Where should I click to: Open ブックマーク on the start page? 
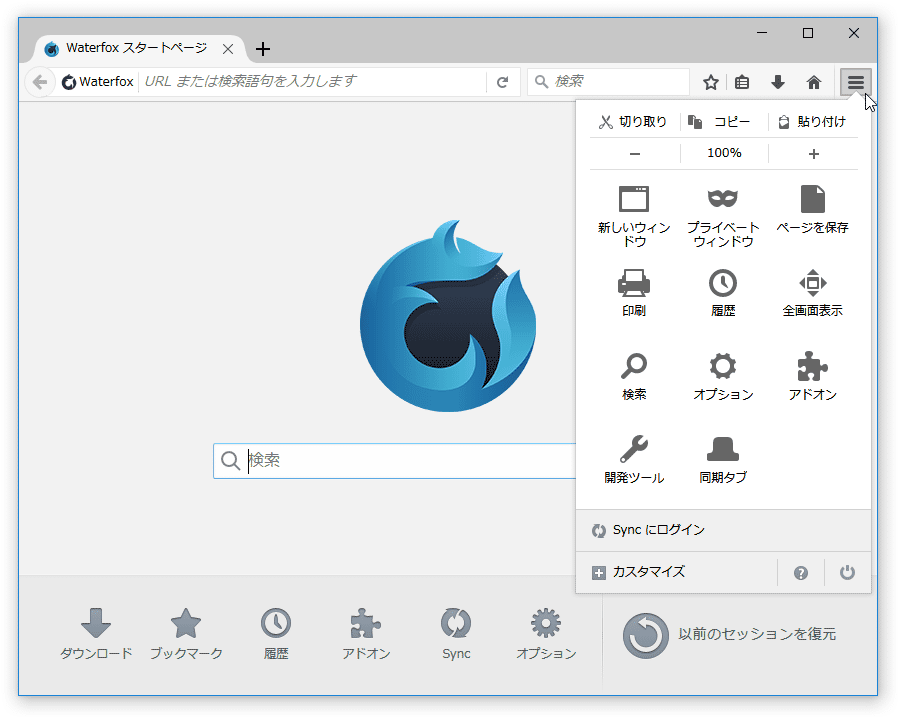click(186, 635)
